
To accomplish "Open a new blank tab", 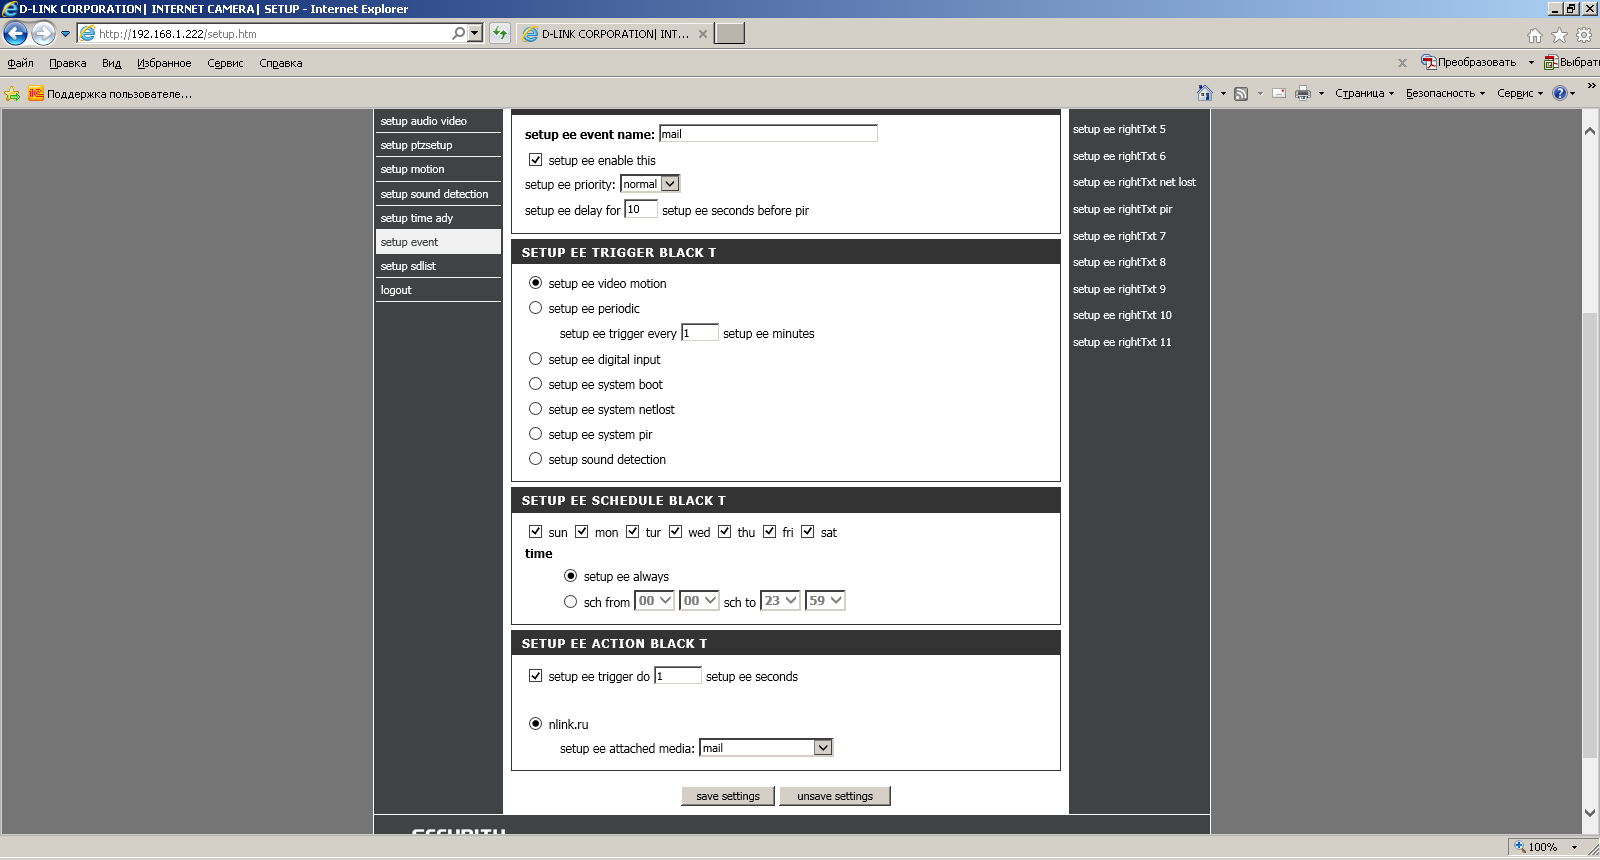I will coord(730,34).
